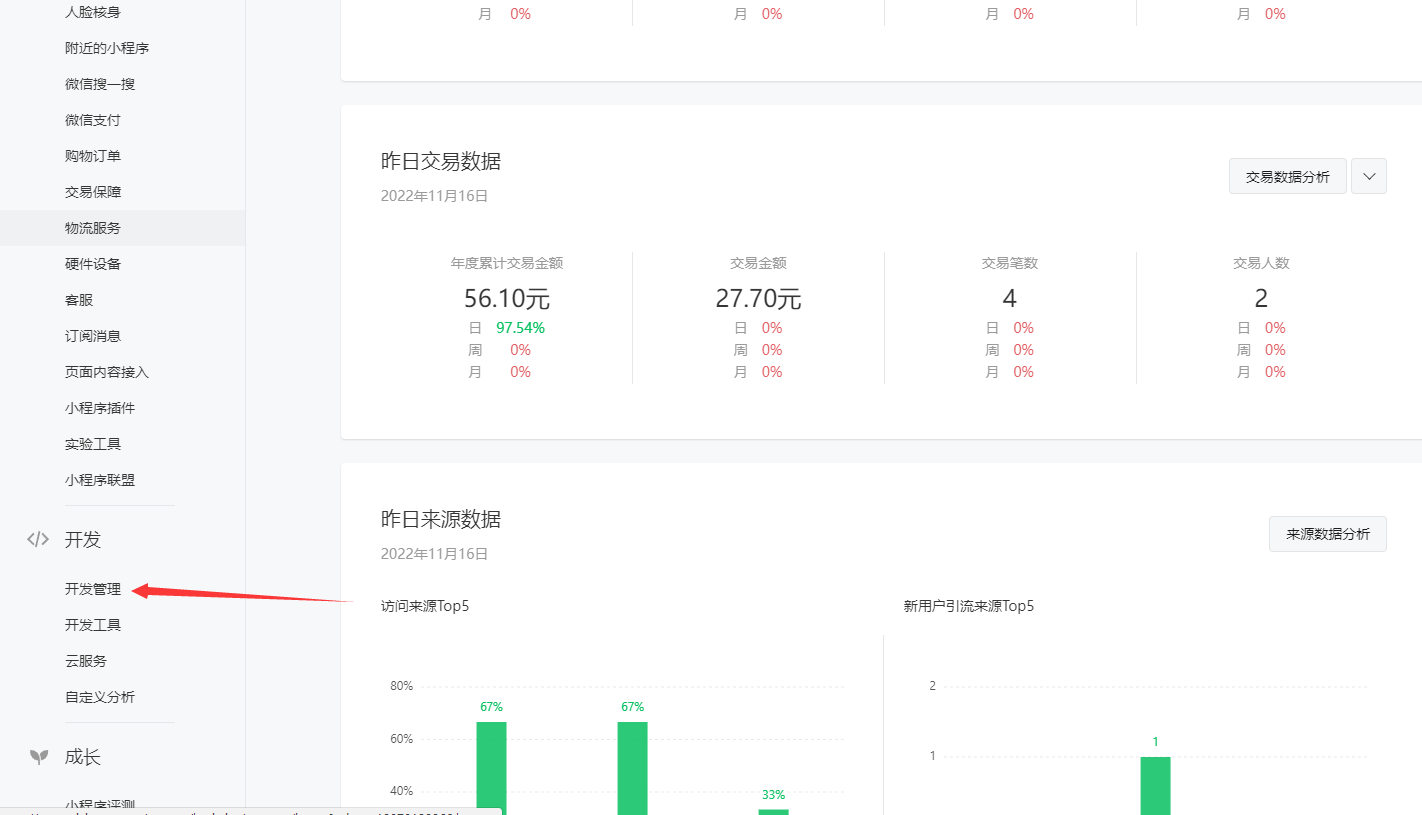Open the 交易数据分析 button
Viewport: 1422px width, 815px height.
pos(1287,176)
